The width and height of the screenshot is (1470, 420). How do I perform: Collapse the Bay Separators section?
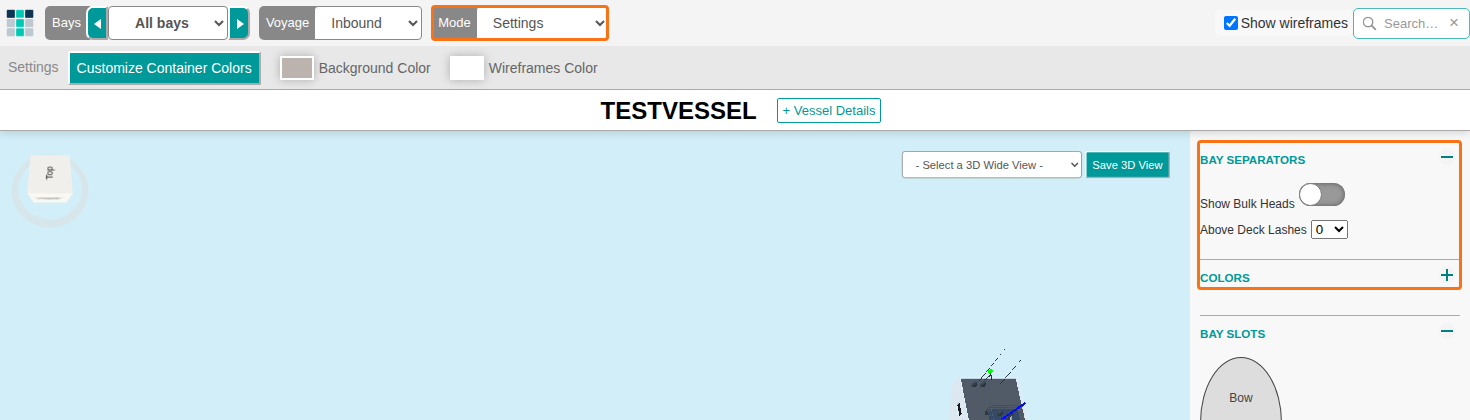click(x=1446, y=157)
